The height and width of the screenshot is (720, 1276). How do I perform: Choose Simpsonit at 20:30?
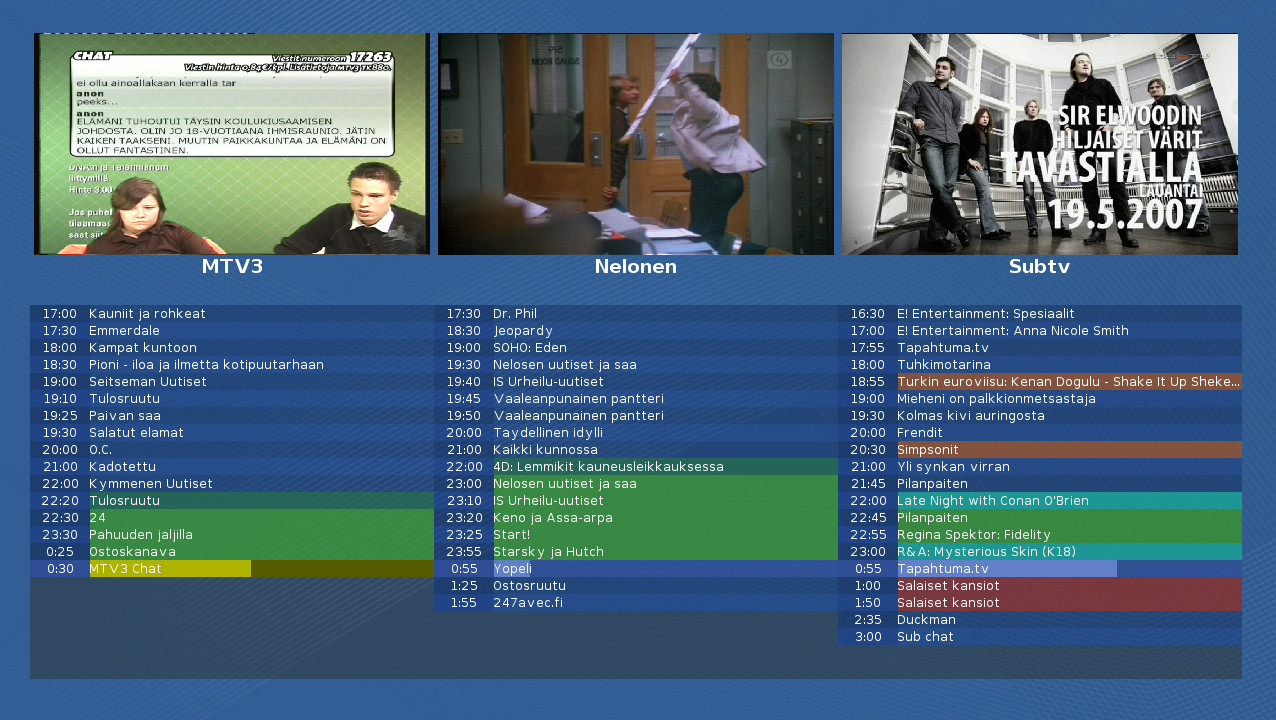tap(1040, 450)
